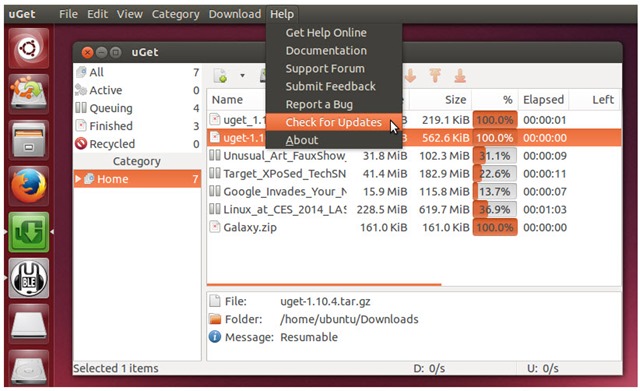This screenshot has height=391, width=640.
Task: Click the 00:01:03 elapsed time cell
Action: (x=545, y=209)
